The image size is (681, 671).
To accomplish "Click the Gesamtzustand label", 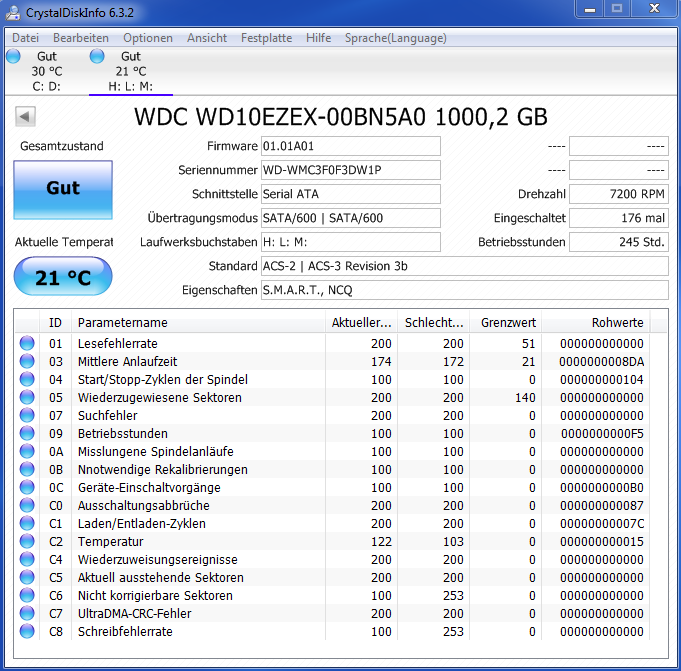I will [x=62, y=146].
